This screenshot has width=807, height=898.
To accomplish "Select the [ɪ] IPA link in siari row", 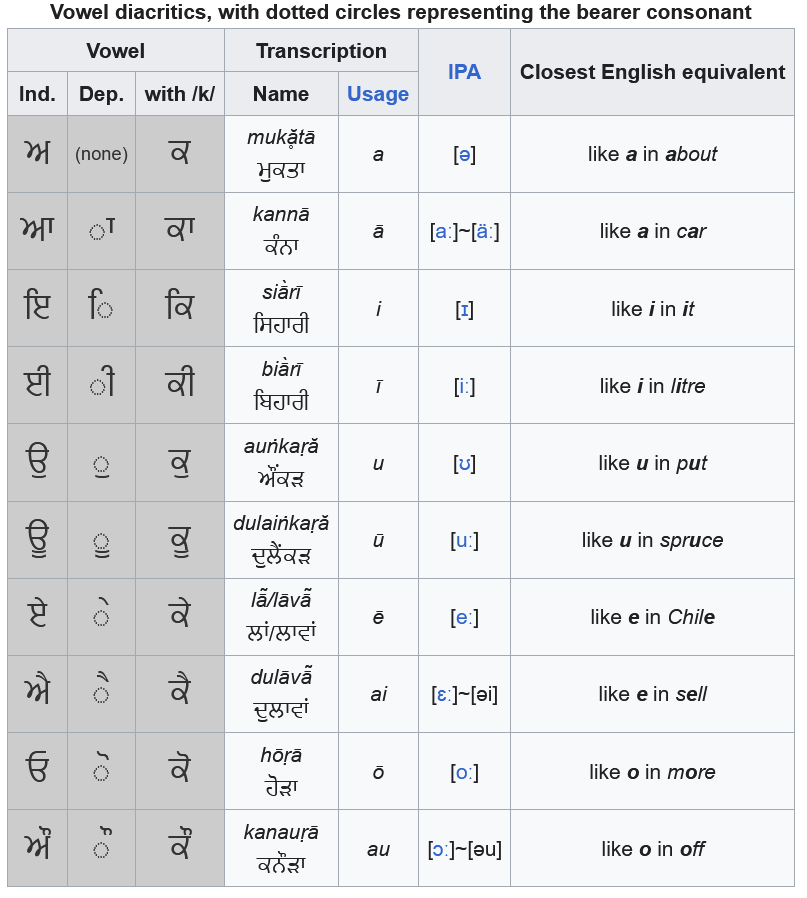I will 464,309.
